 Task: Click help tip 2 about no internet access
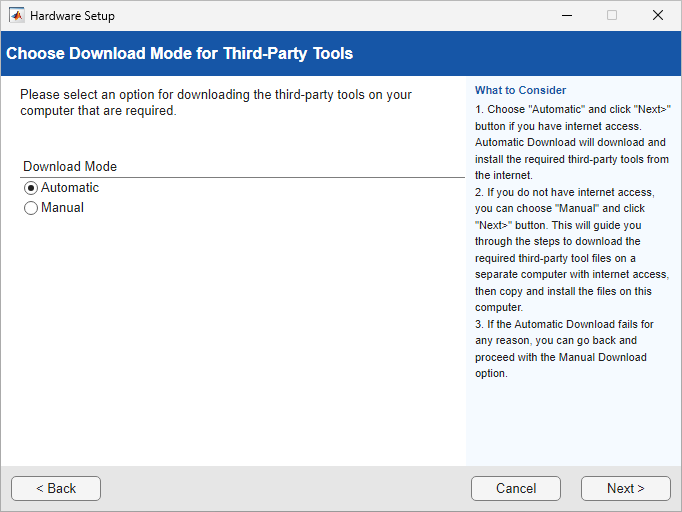(x=572, y=249)
